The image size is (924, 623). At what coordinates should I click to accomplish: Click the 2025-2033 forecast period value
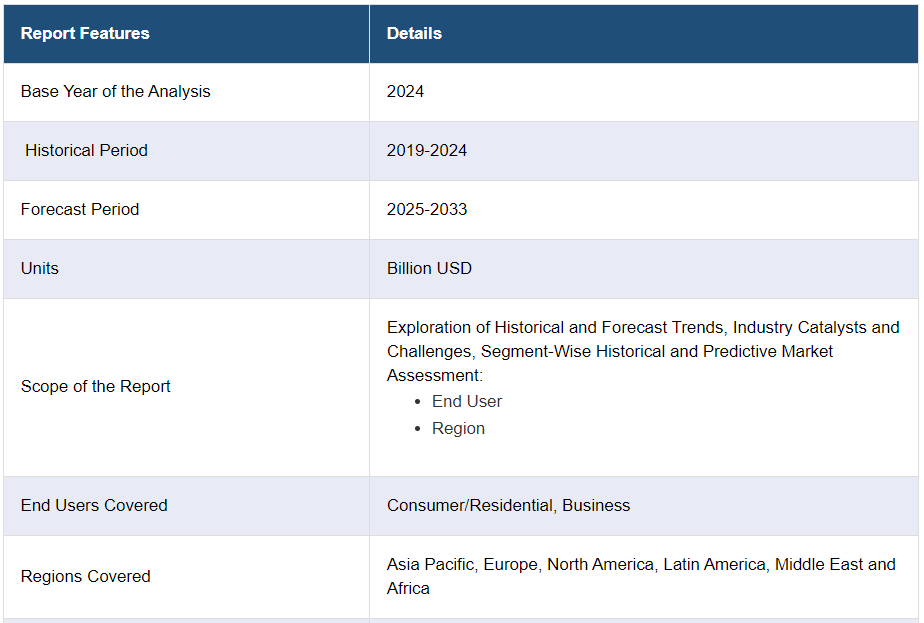[x=427, y=209]
